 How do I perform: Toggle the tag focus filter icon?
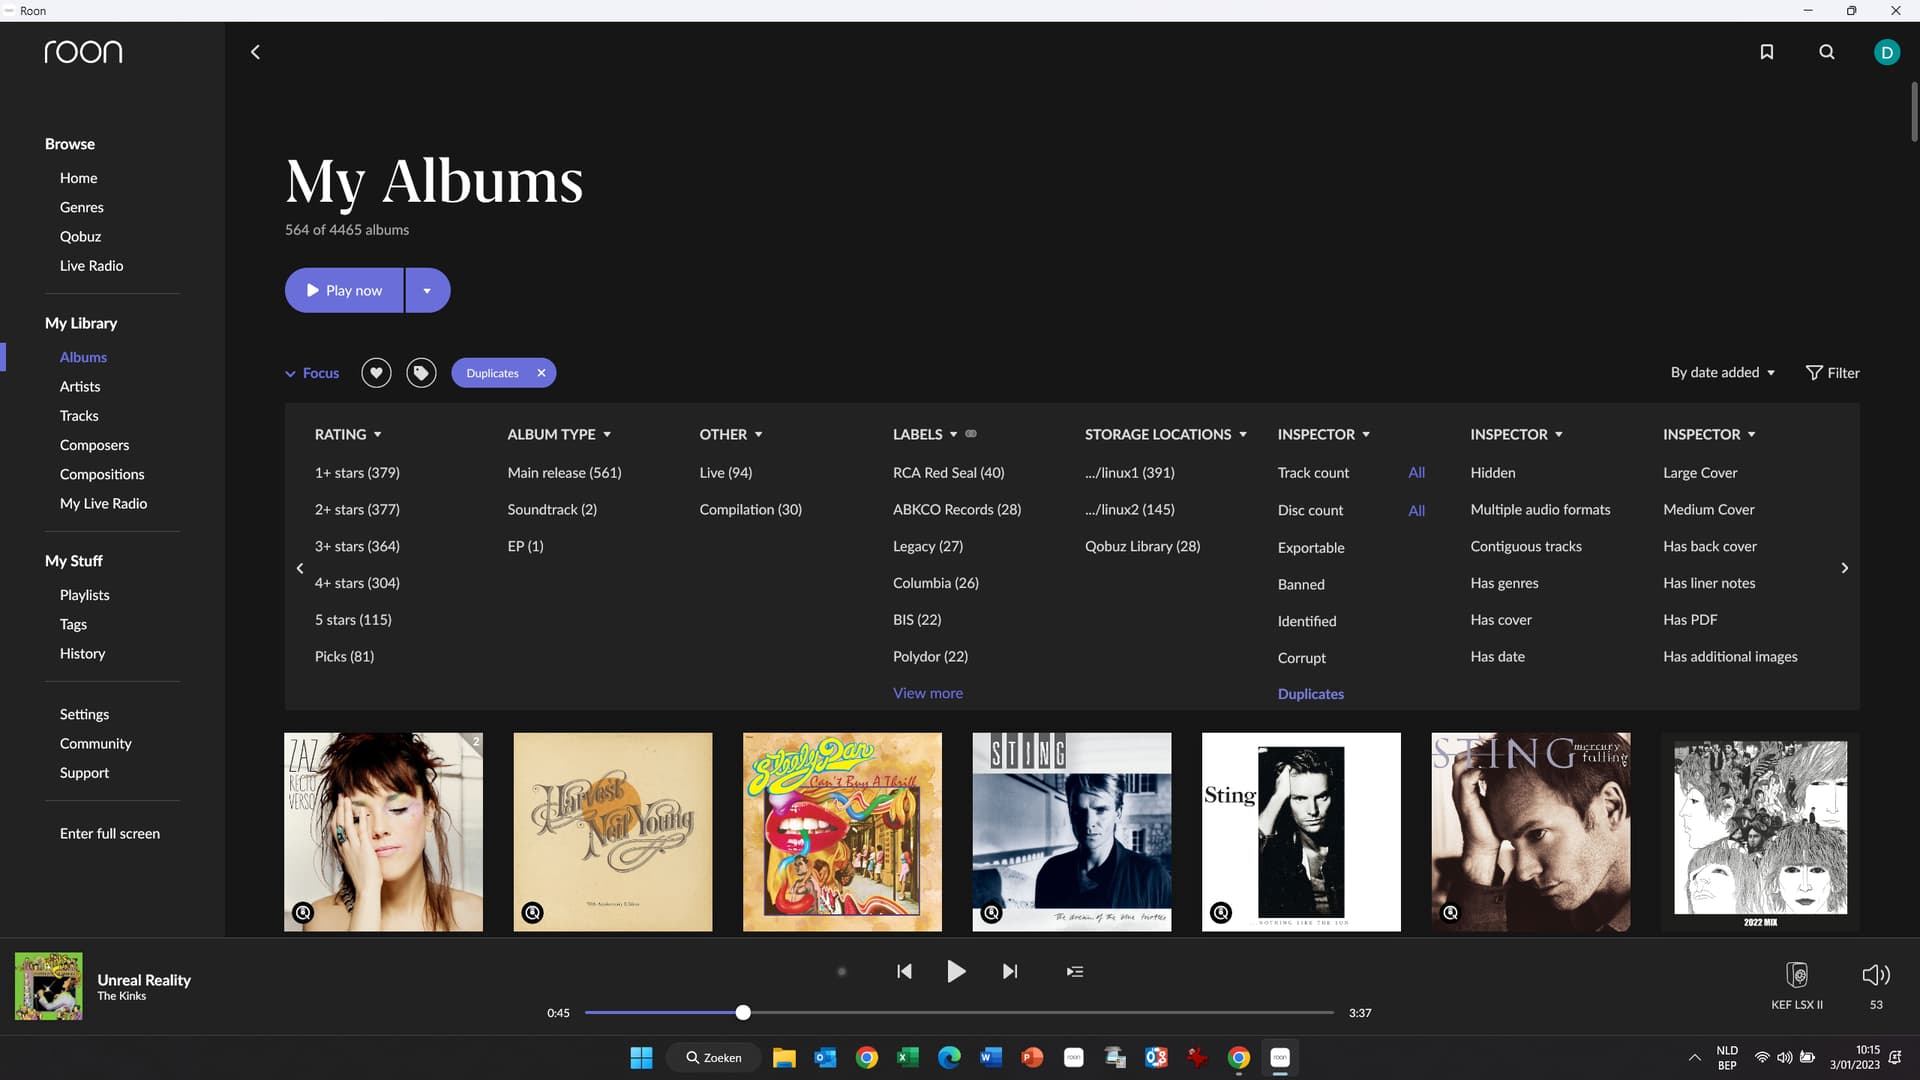tap(421, 373)
